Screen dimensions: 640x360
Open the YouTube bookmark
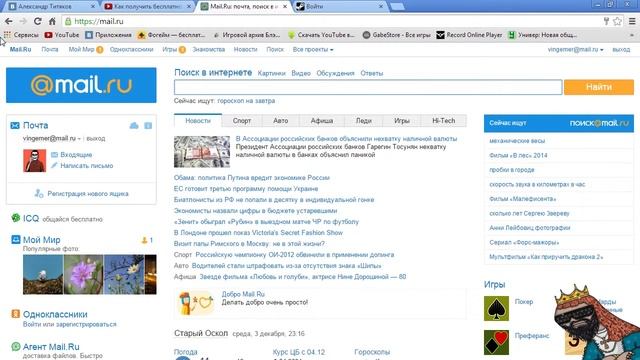tap(62, 35)
